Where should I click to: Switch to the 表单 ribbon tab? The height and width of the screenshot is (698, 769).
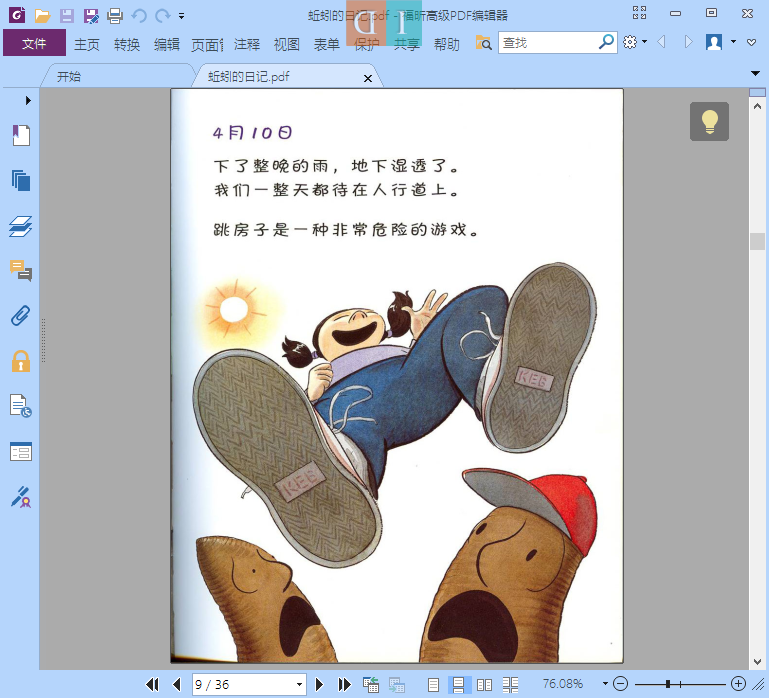pyautogui.click(x=327, y=44)
